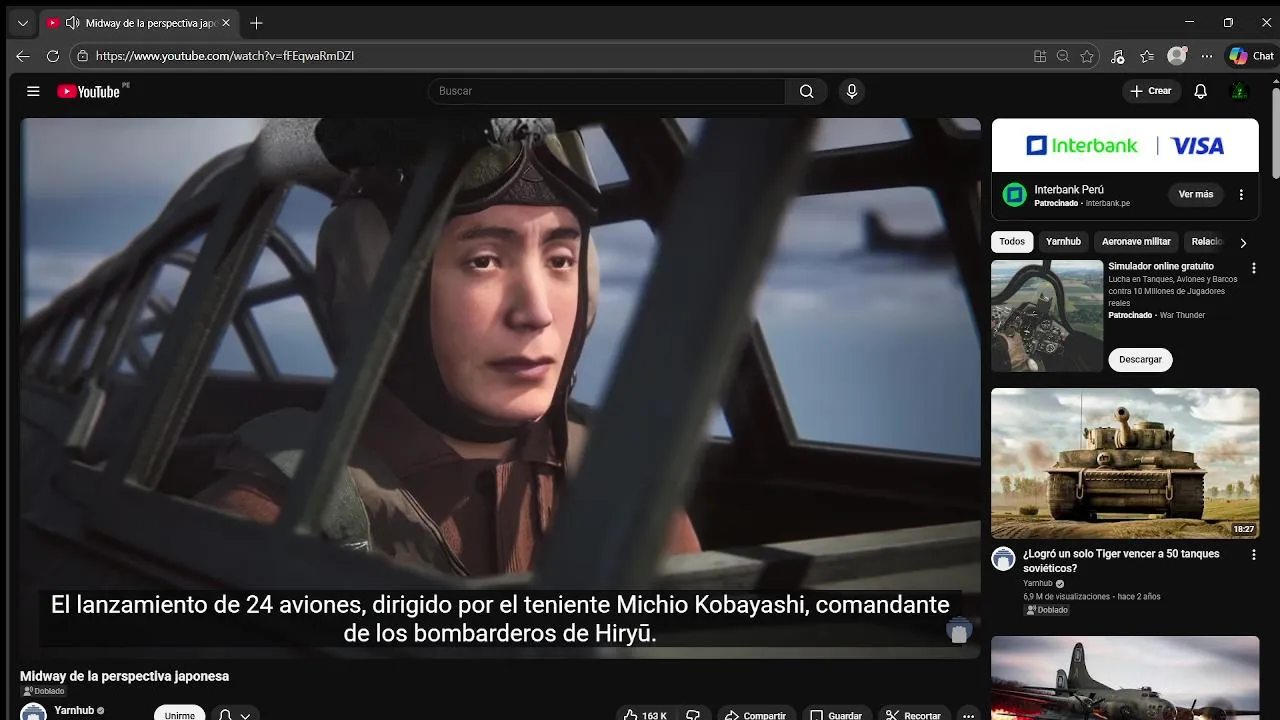The height and width of the screenshot is (720, 1280).
Task: Open '¿Logró un solo Tiger vencer' video title
Action: coord(1121,561)
